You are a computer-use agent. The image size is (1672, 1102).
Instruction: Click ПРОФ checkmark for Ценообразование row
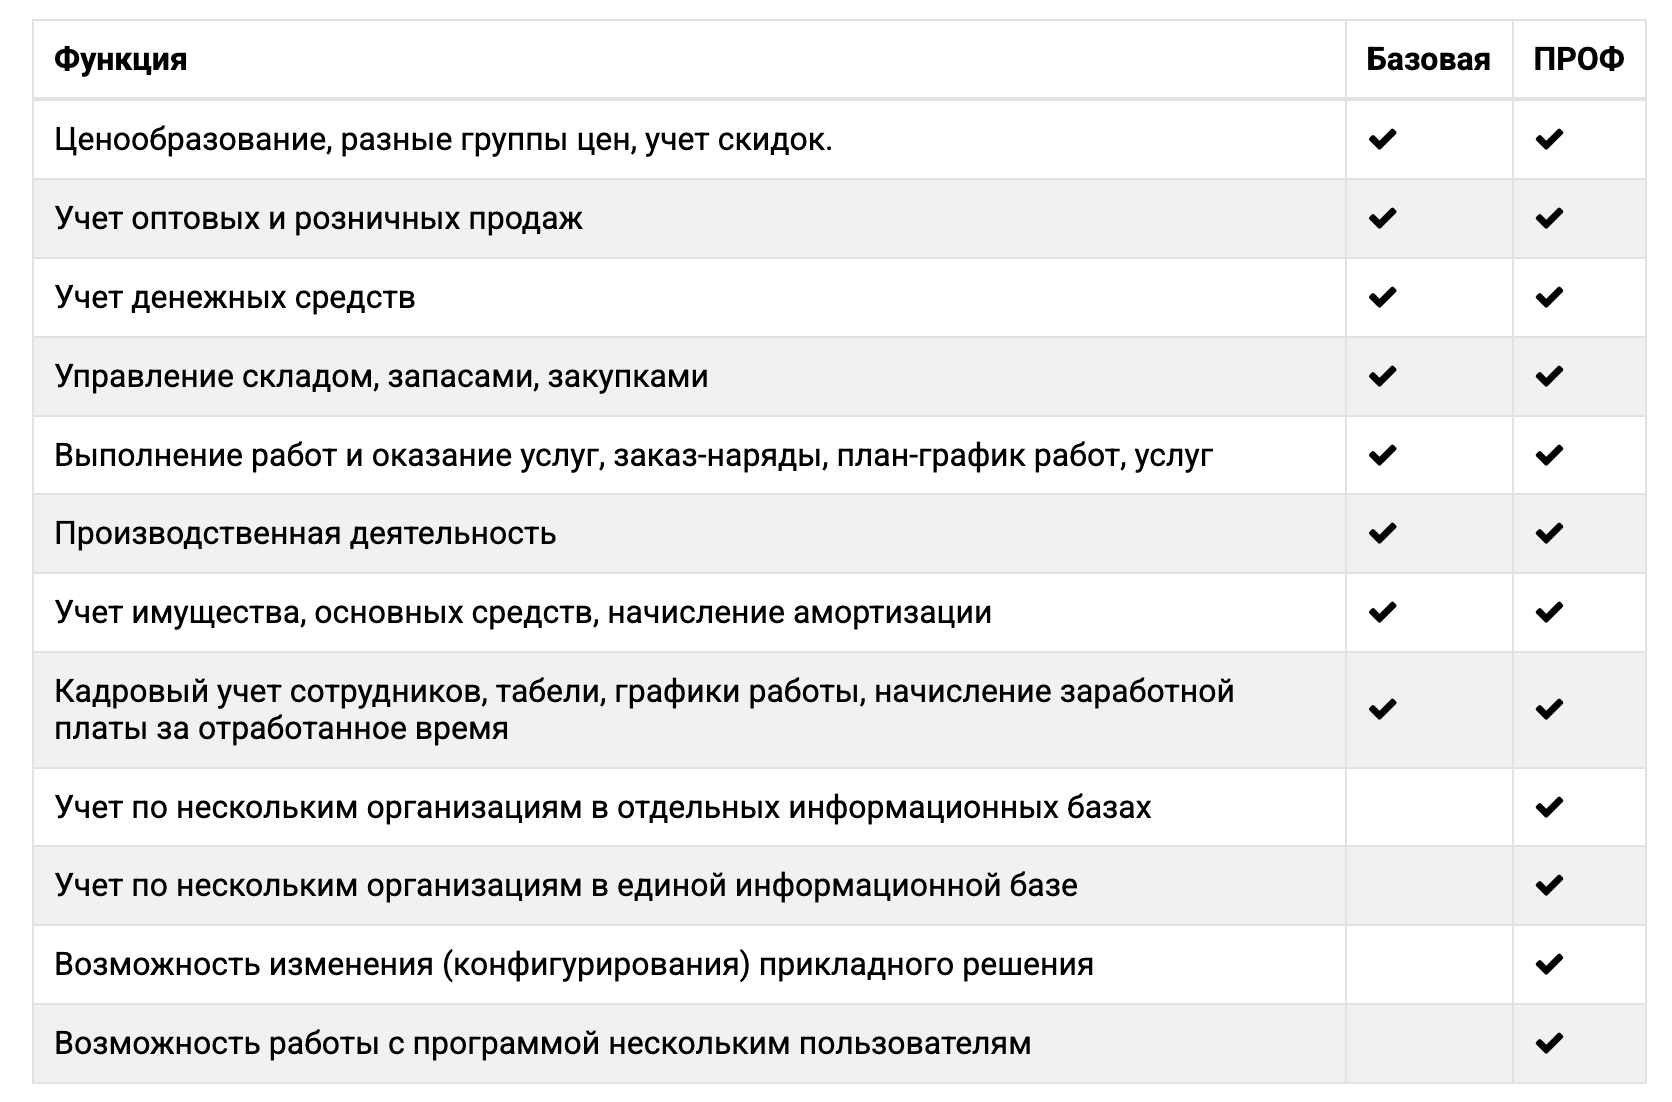[1549, 140]
